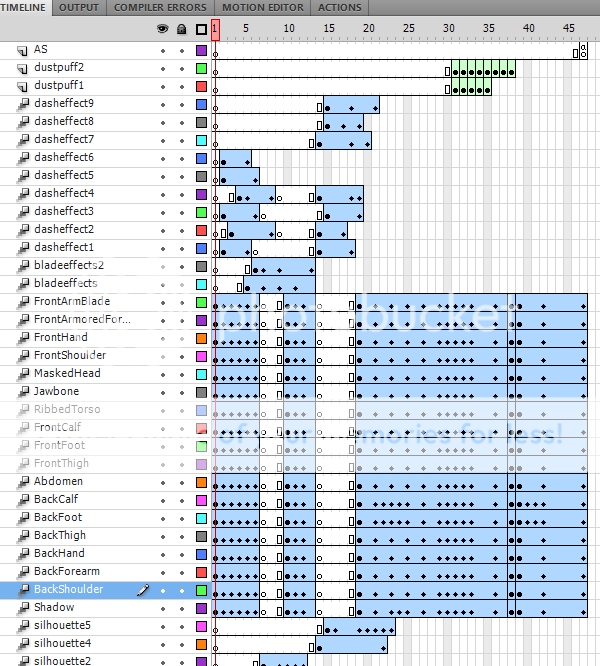Switch to the Output tab

coord(79,7)
